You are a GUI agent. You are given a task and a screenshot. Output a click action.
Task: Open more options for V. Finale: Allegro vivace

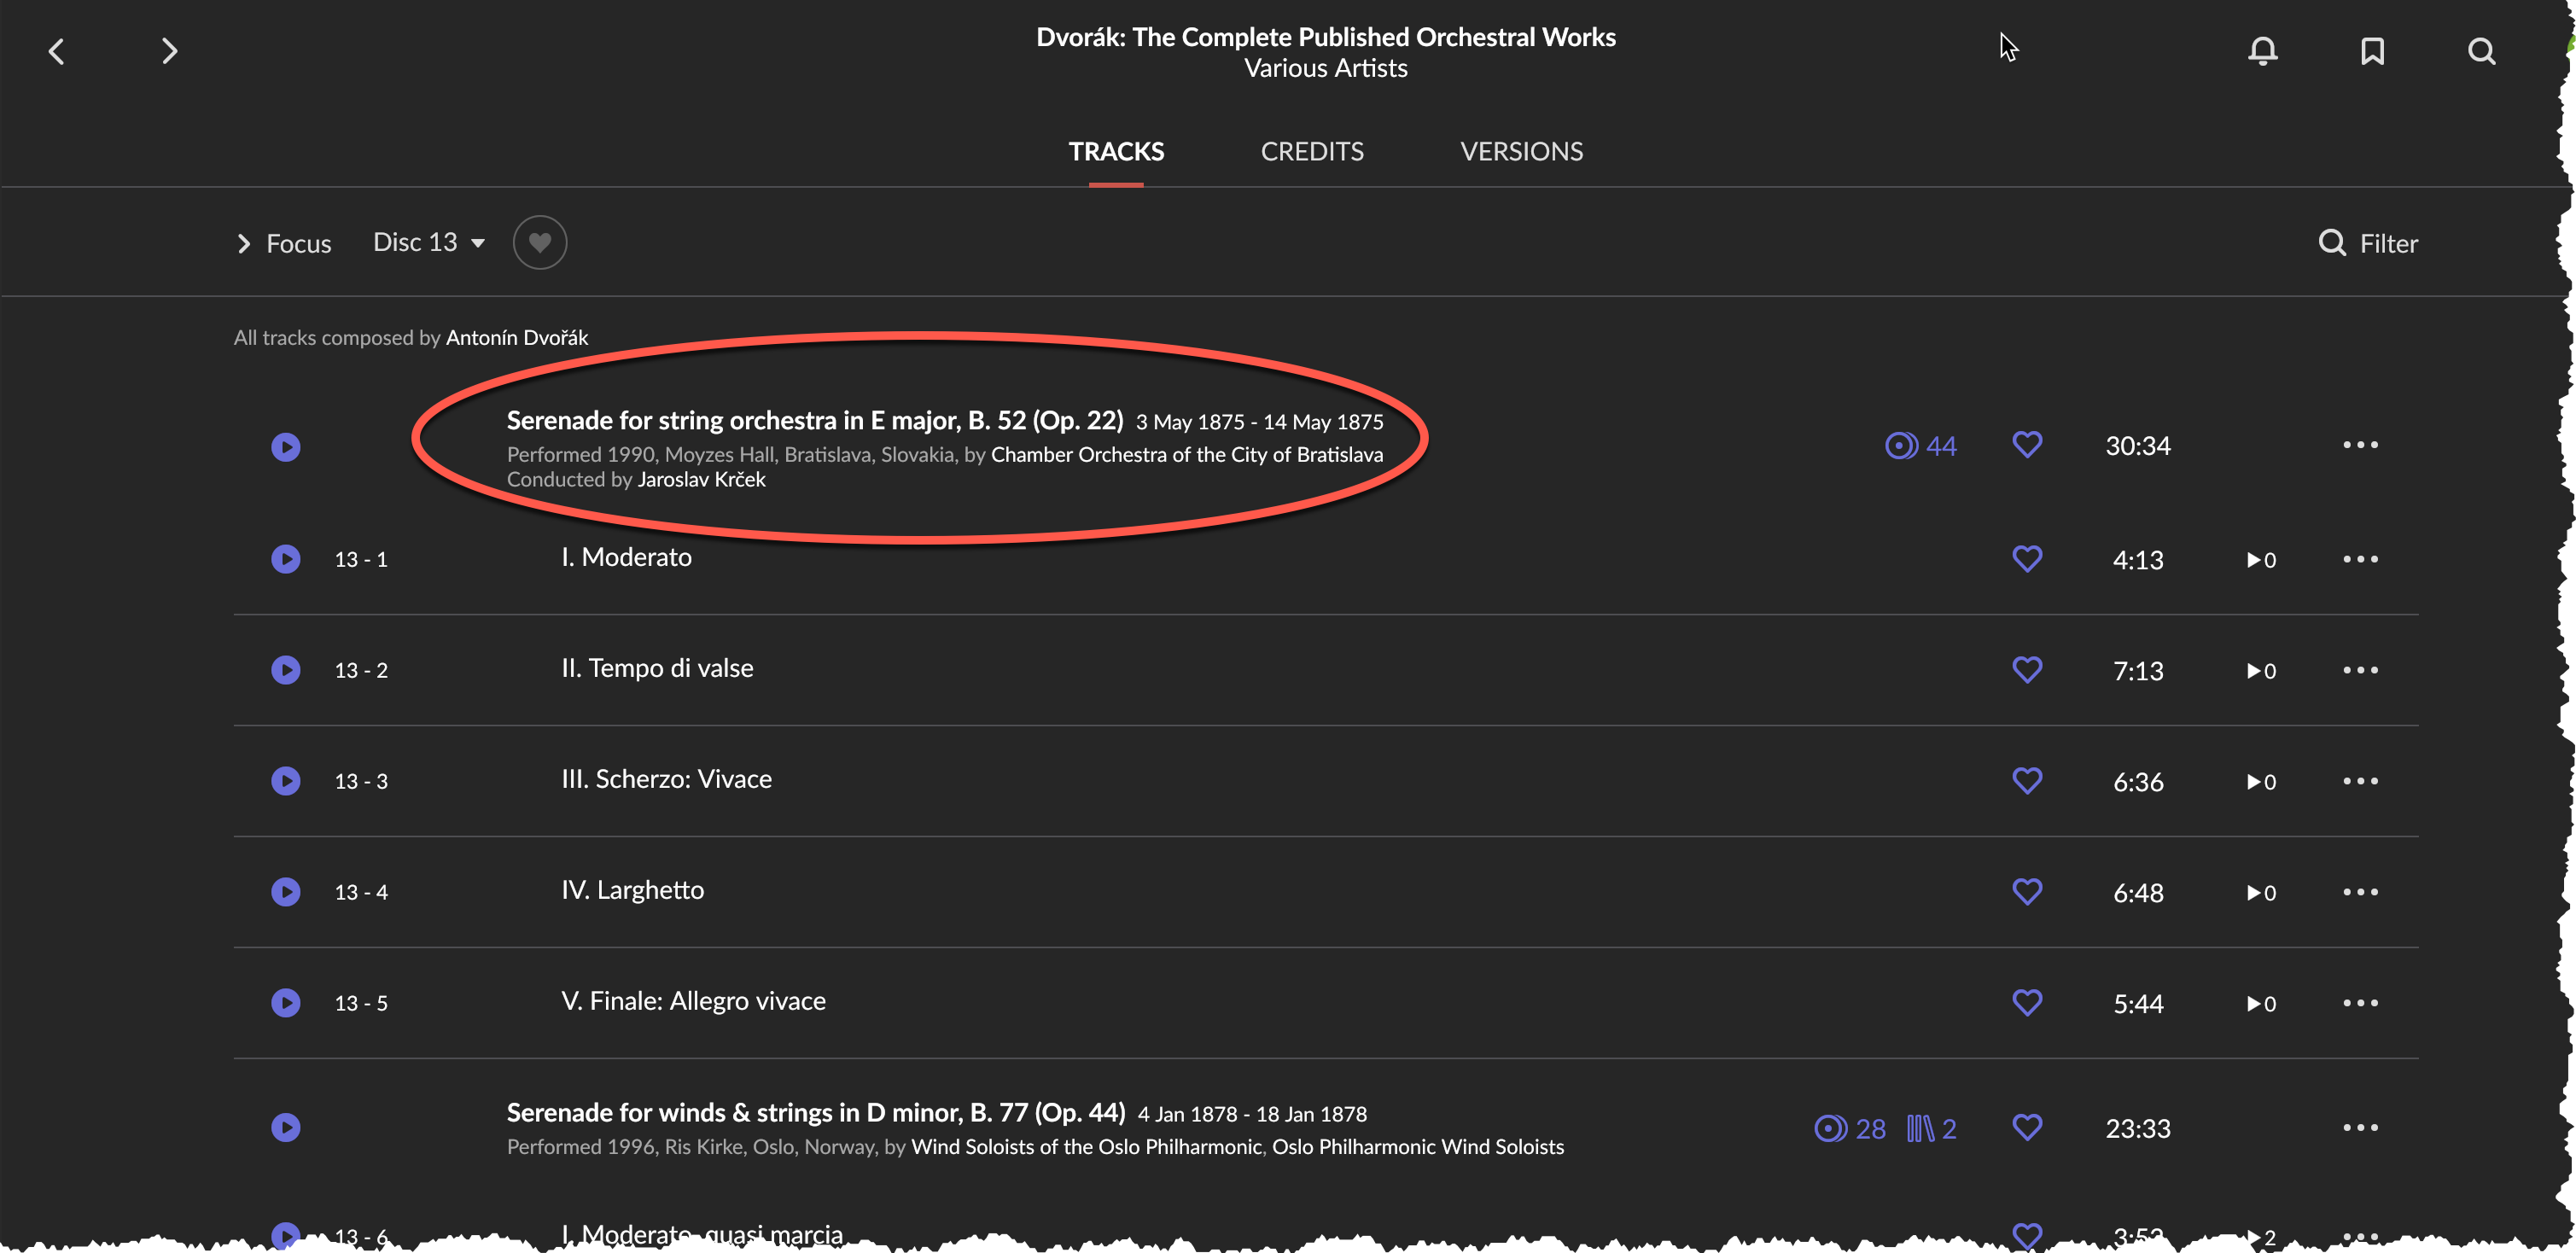coord(2360,1002)
